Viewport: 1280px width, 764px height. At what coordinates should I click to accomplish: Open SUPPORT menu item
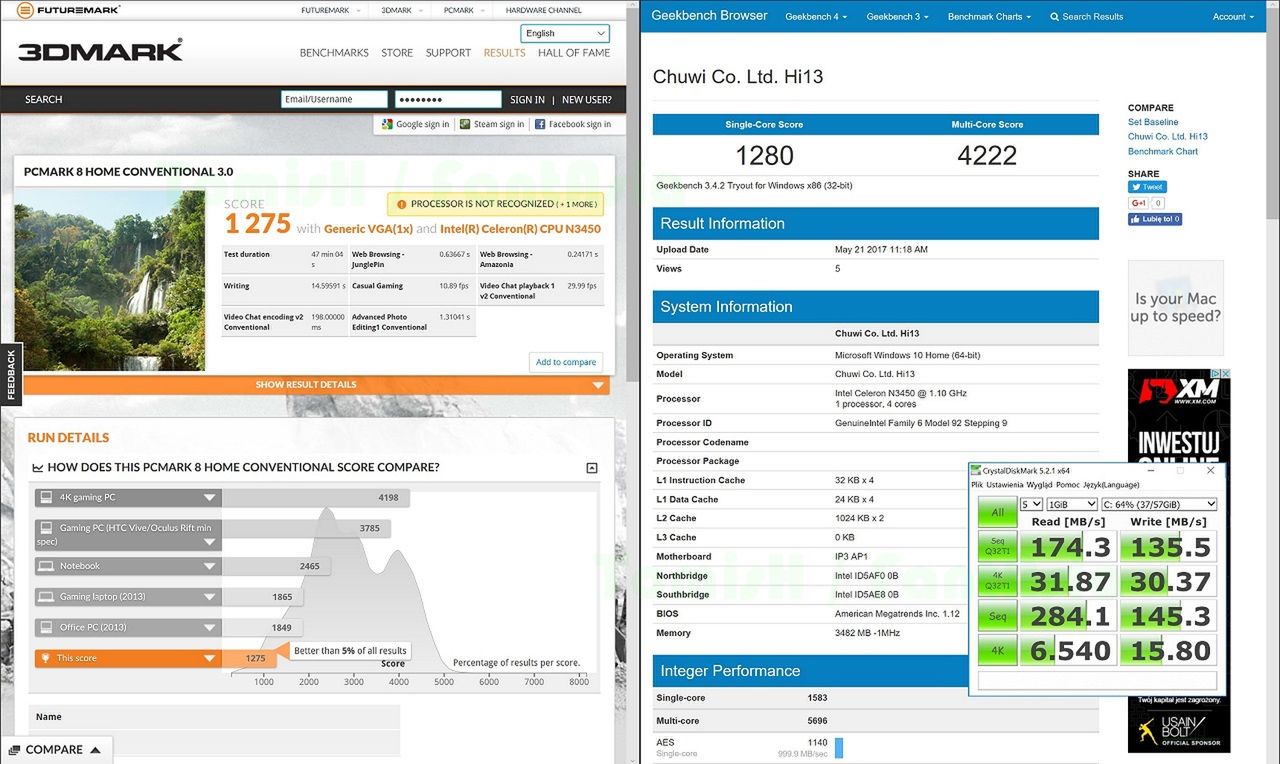[448, 53]
